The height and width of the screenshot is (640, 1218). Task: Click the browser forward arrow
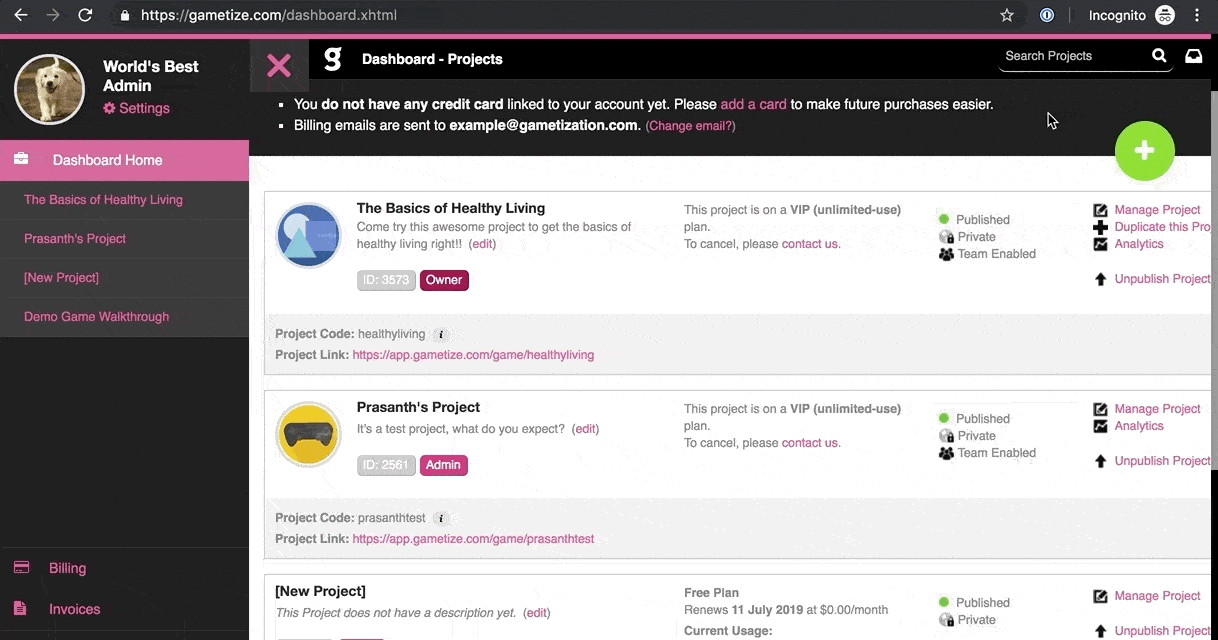pos(53,15)
